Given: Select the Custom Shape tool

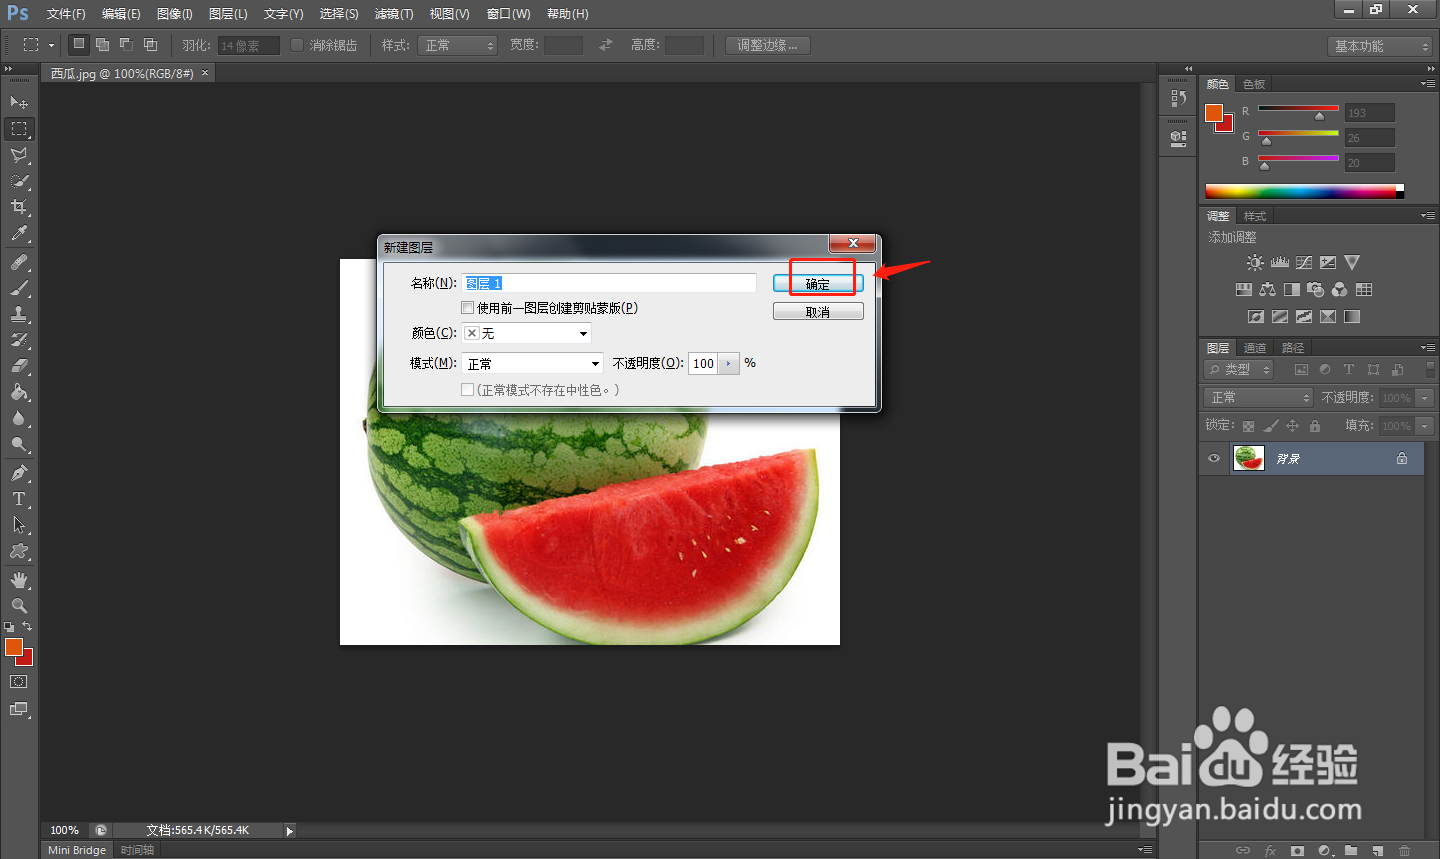Looking at the screenshot, I should pyautogui.click(x=19, y=551).
